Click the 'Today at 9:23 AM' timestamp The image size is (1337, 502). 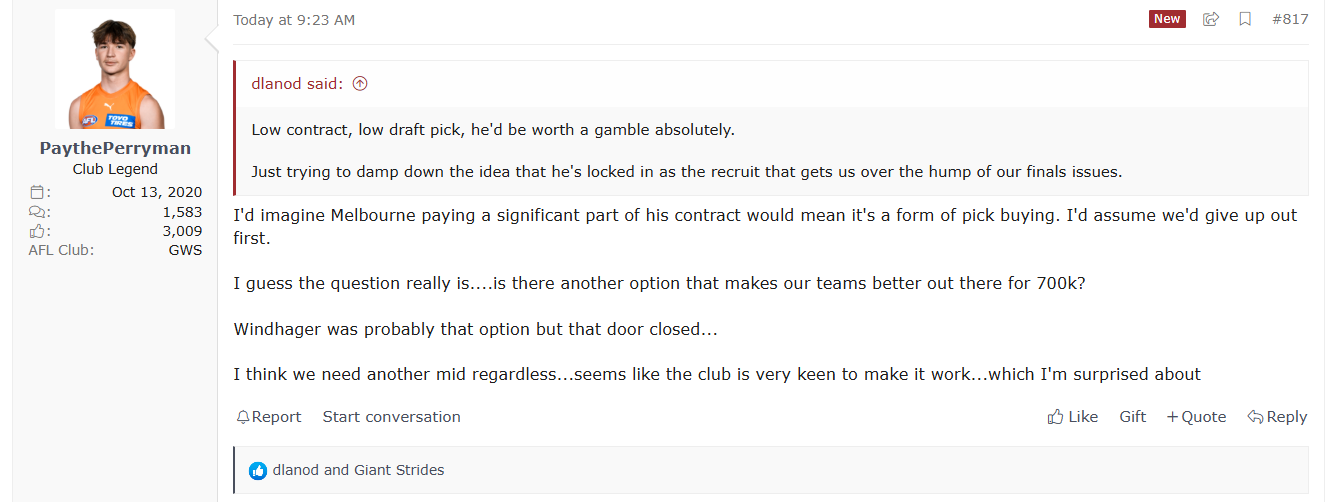(294, 20)
